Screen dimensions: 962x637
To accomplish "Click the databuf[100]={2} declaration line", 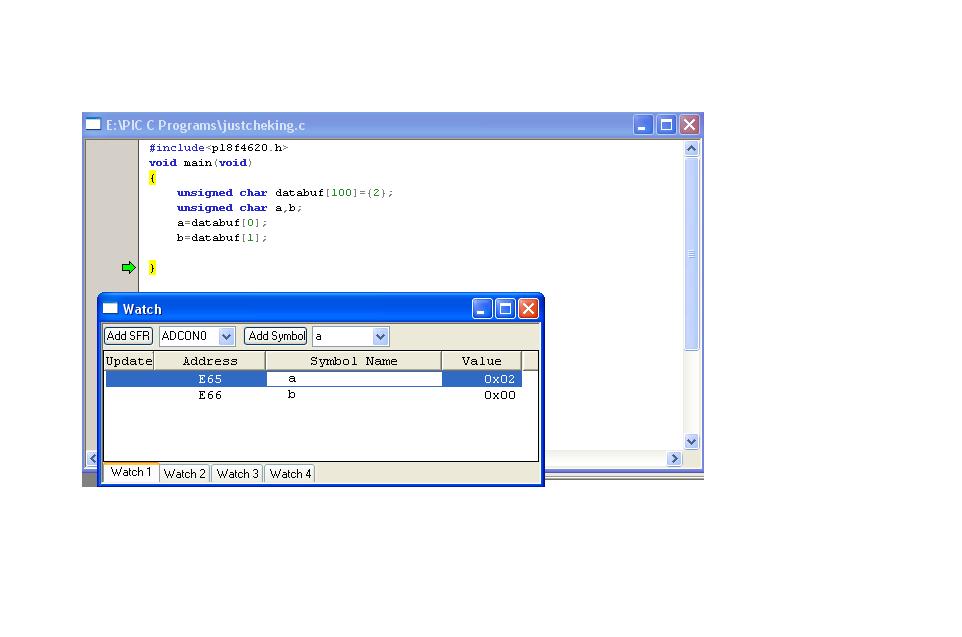I will [x=285, y=193].
